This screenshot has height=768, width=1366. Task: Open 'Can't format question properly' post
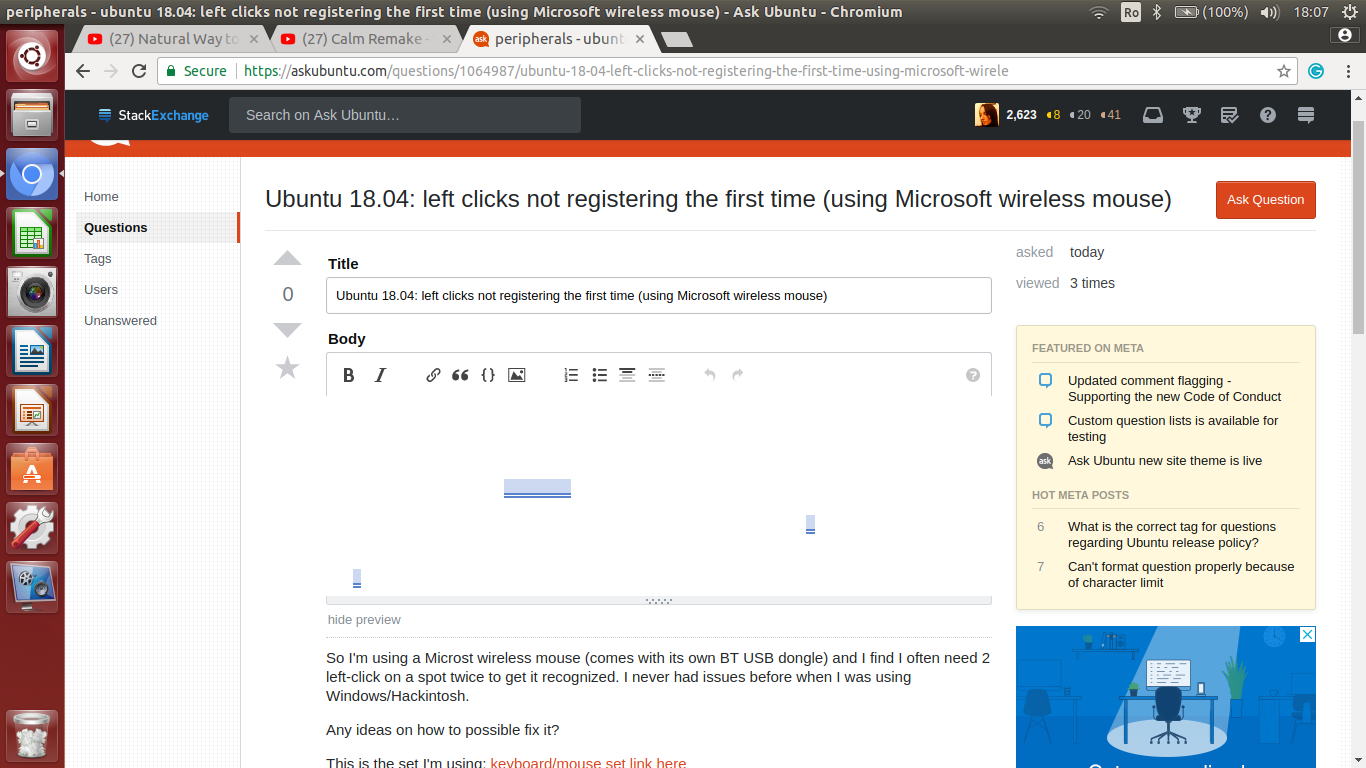[x=1181, y=574]
